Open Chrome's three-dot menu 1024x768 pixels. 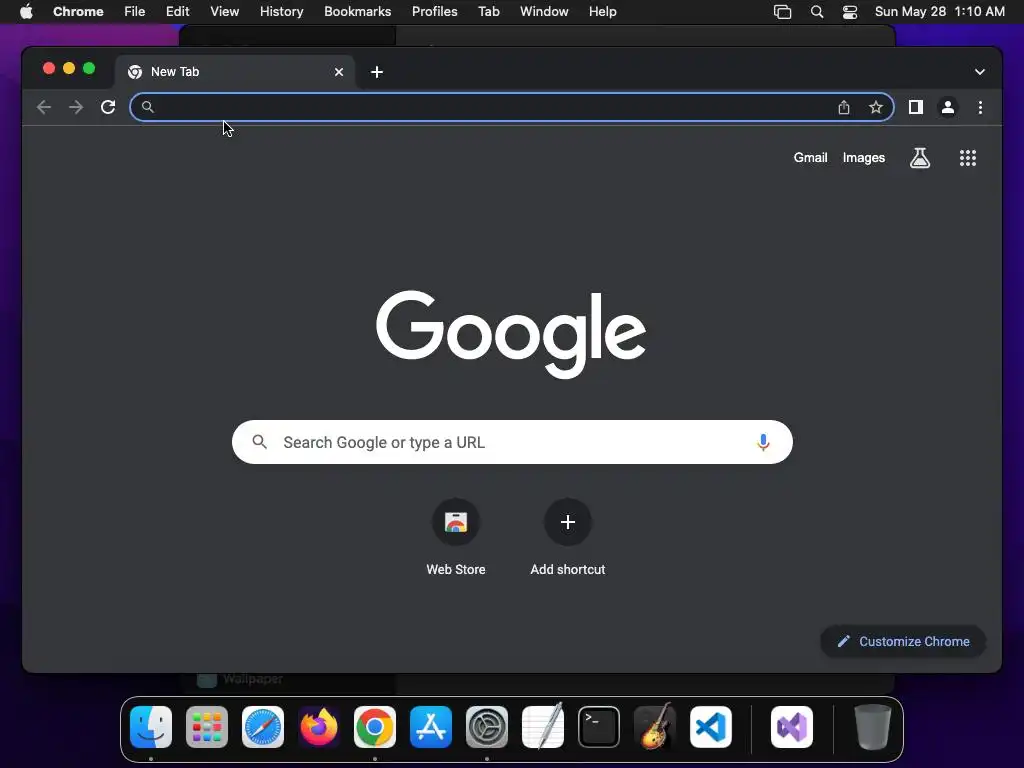click(980, 107)
